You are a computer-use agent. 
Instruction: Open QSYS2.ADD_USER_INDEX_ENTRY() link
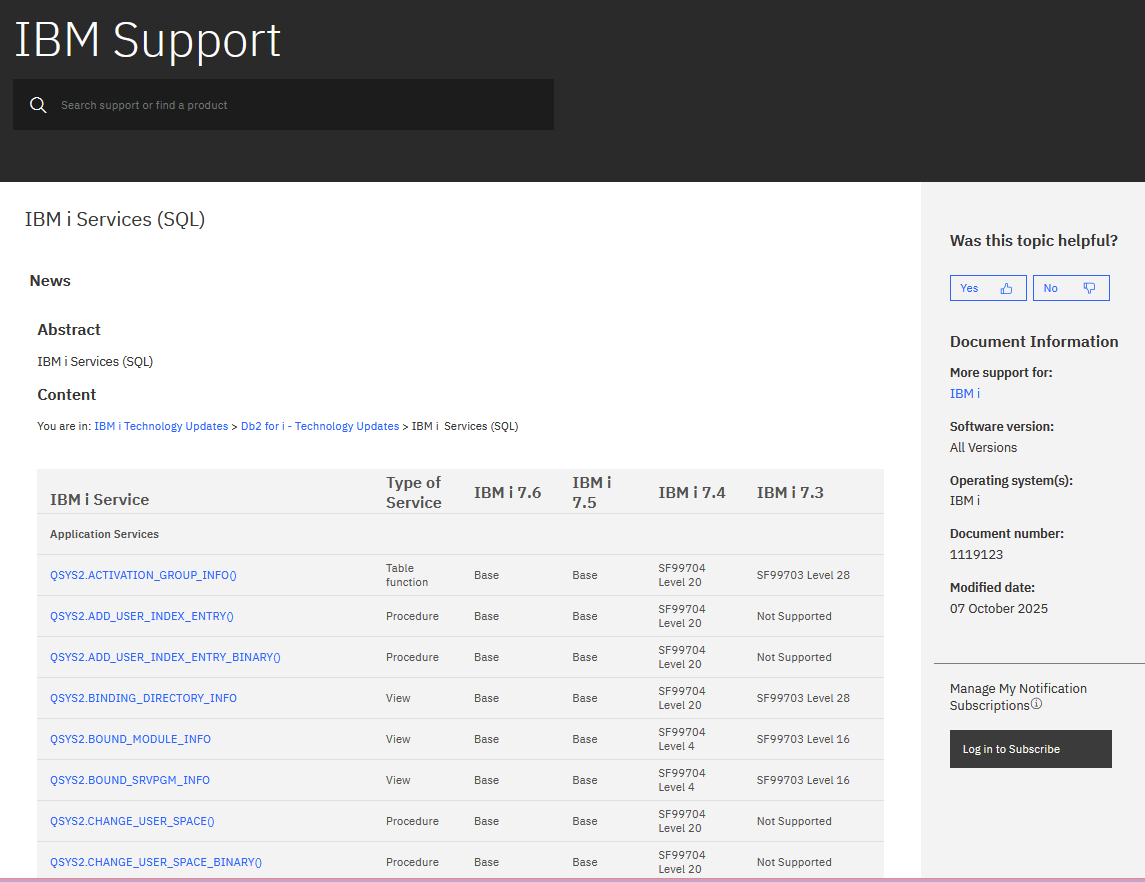coord(142,616)
